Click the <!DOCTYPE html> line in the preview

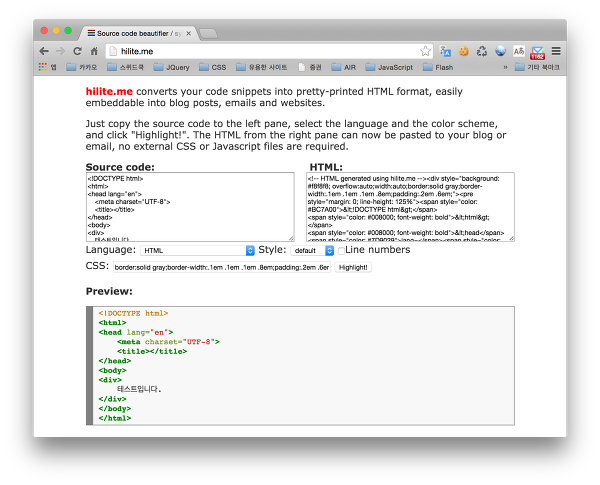[133, 313]
